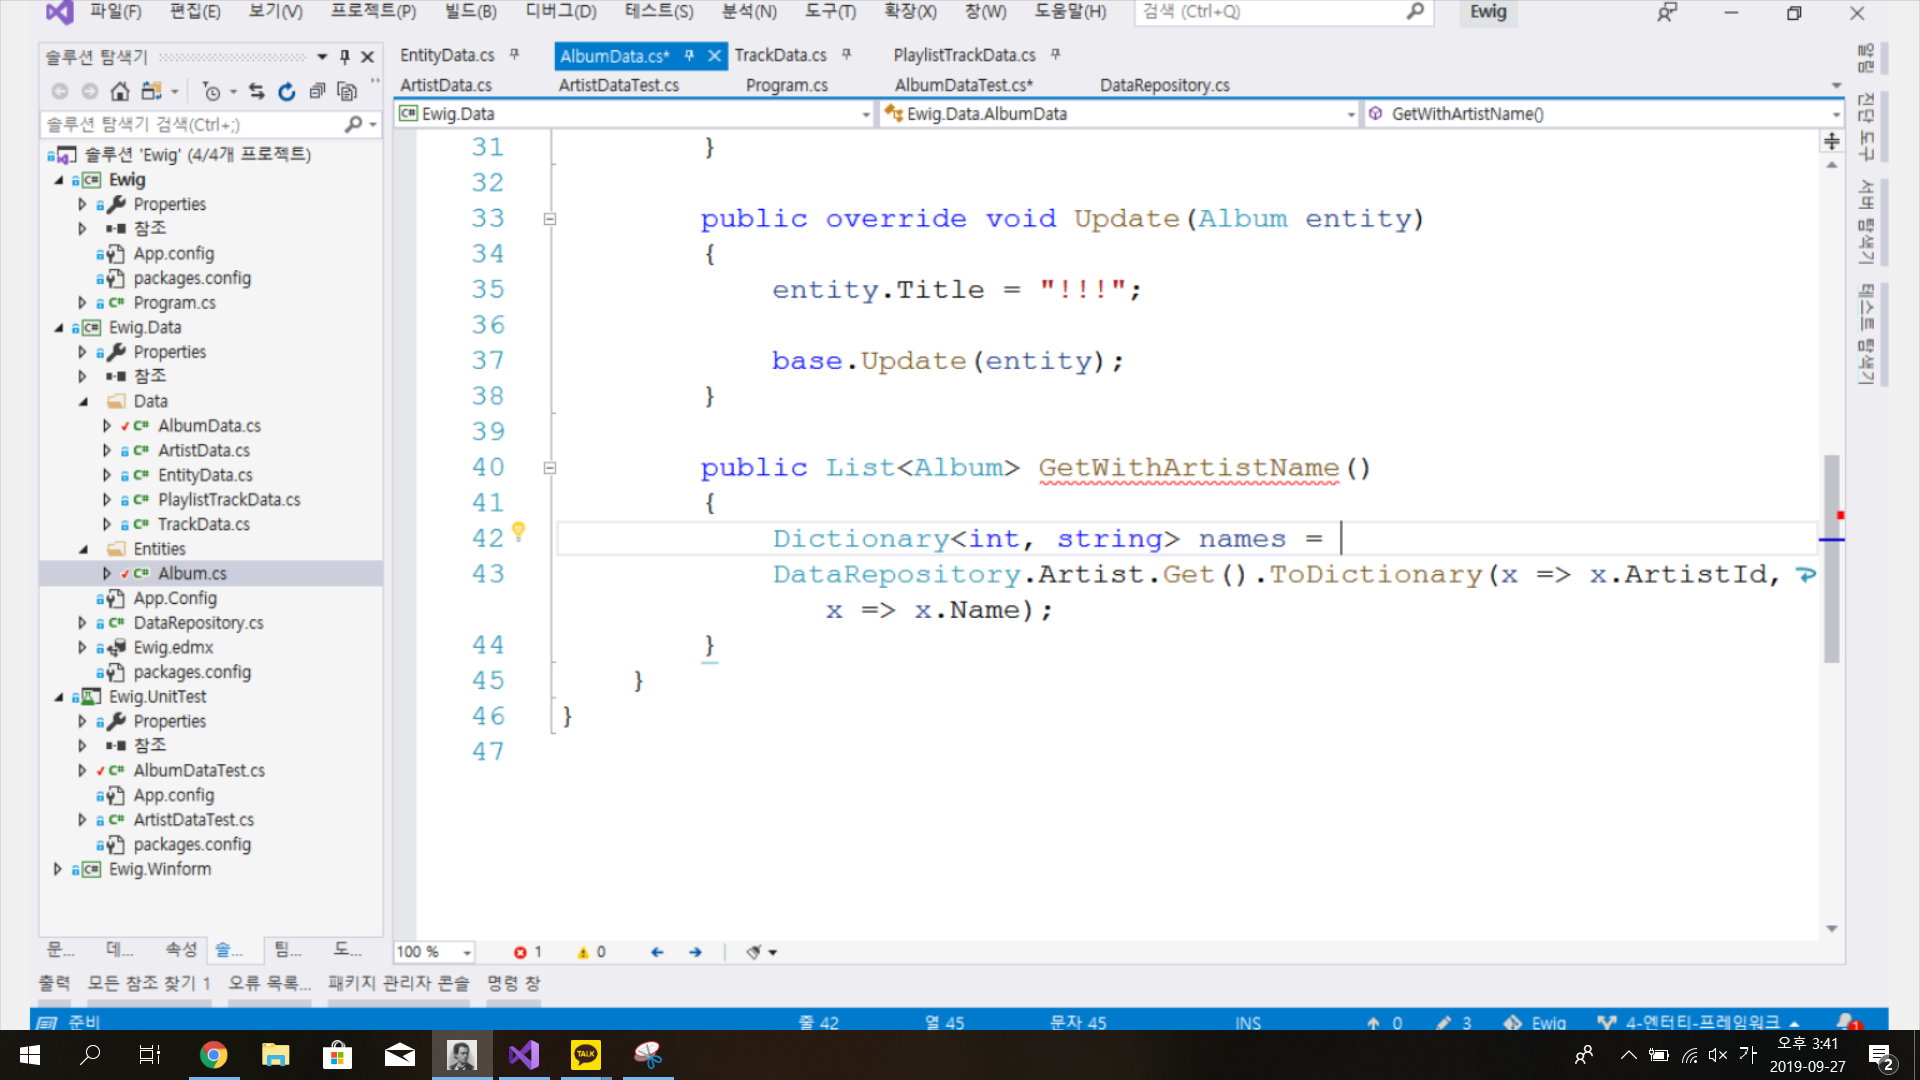Click navigate backward arrow below the editor
Screen dimensions: 1920x1080
(x=657, y=952)
